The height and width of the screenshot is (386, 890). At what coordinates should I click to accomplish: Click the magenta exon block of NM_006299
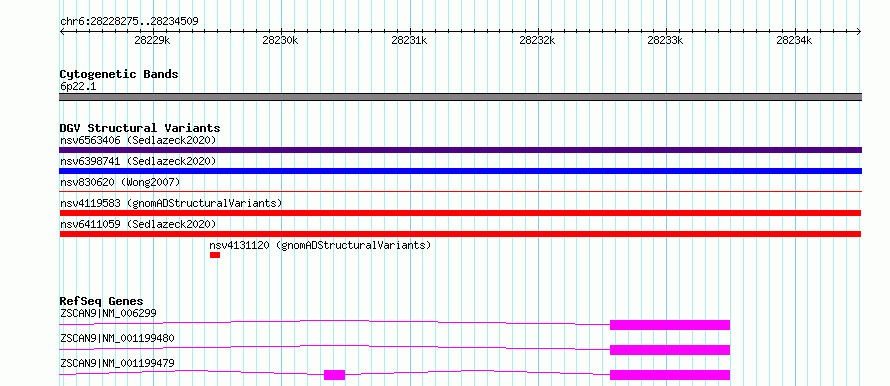click(x=670, y=325)
